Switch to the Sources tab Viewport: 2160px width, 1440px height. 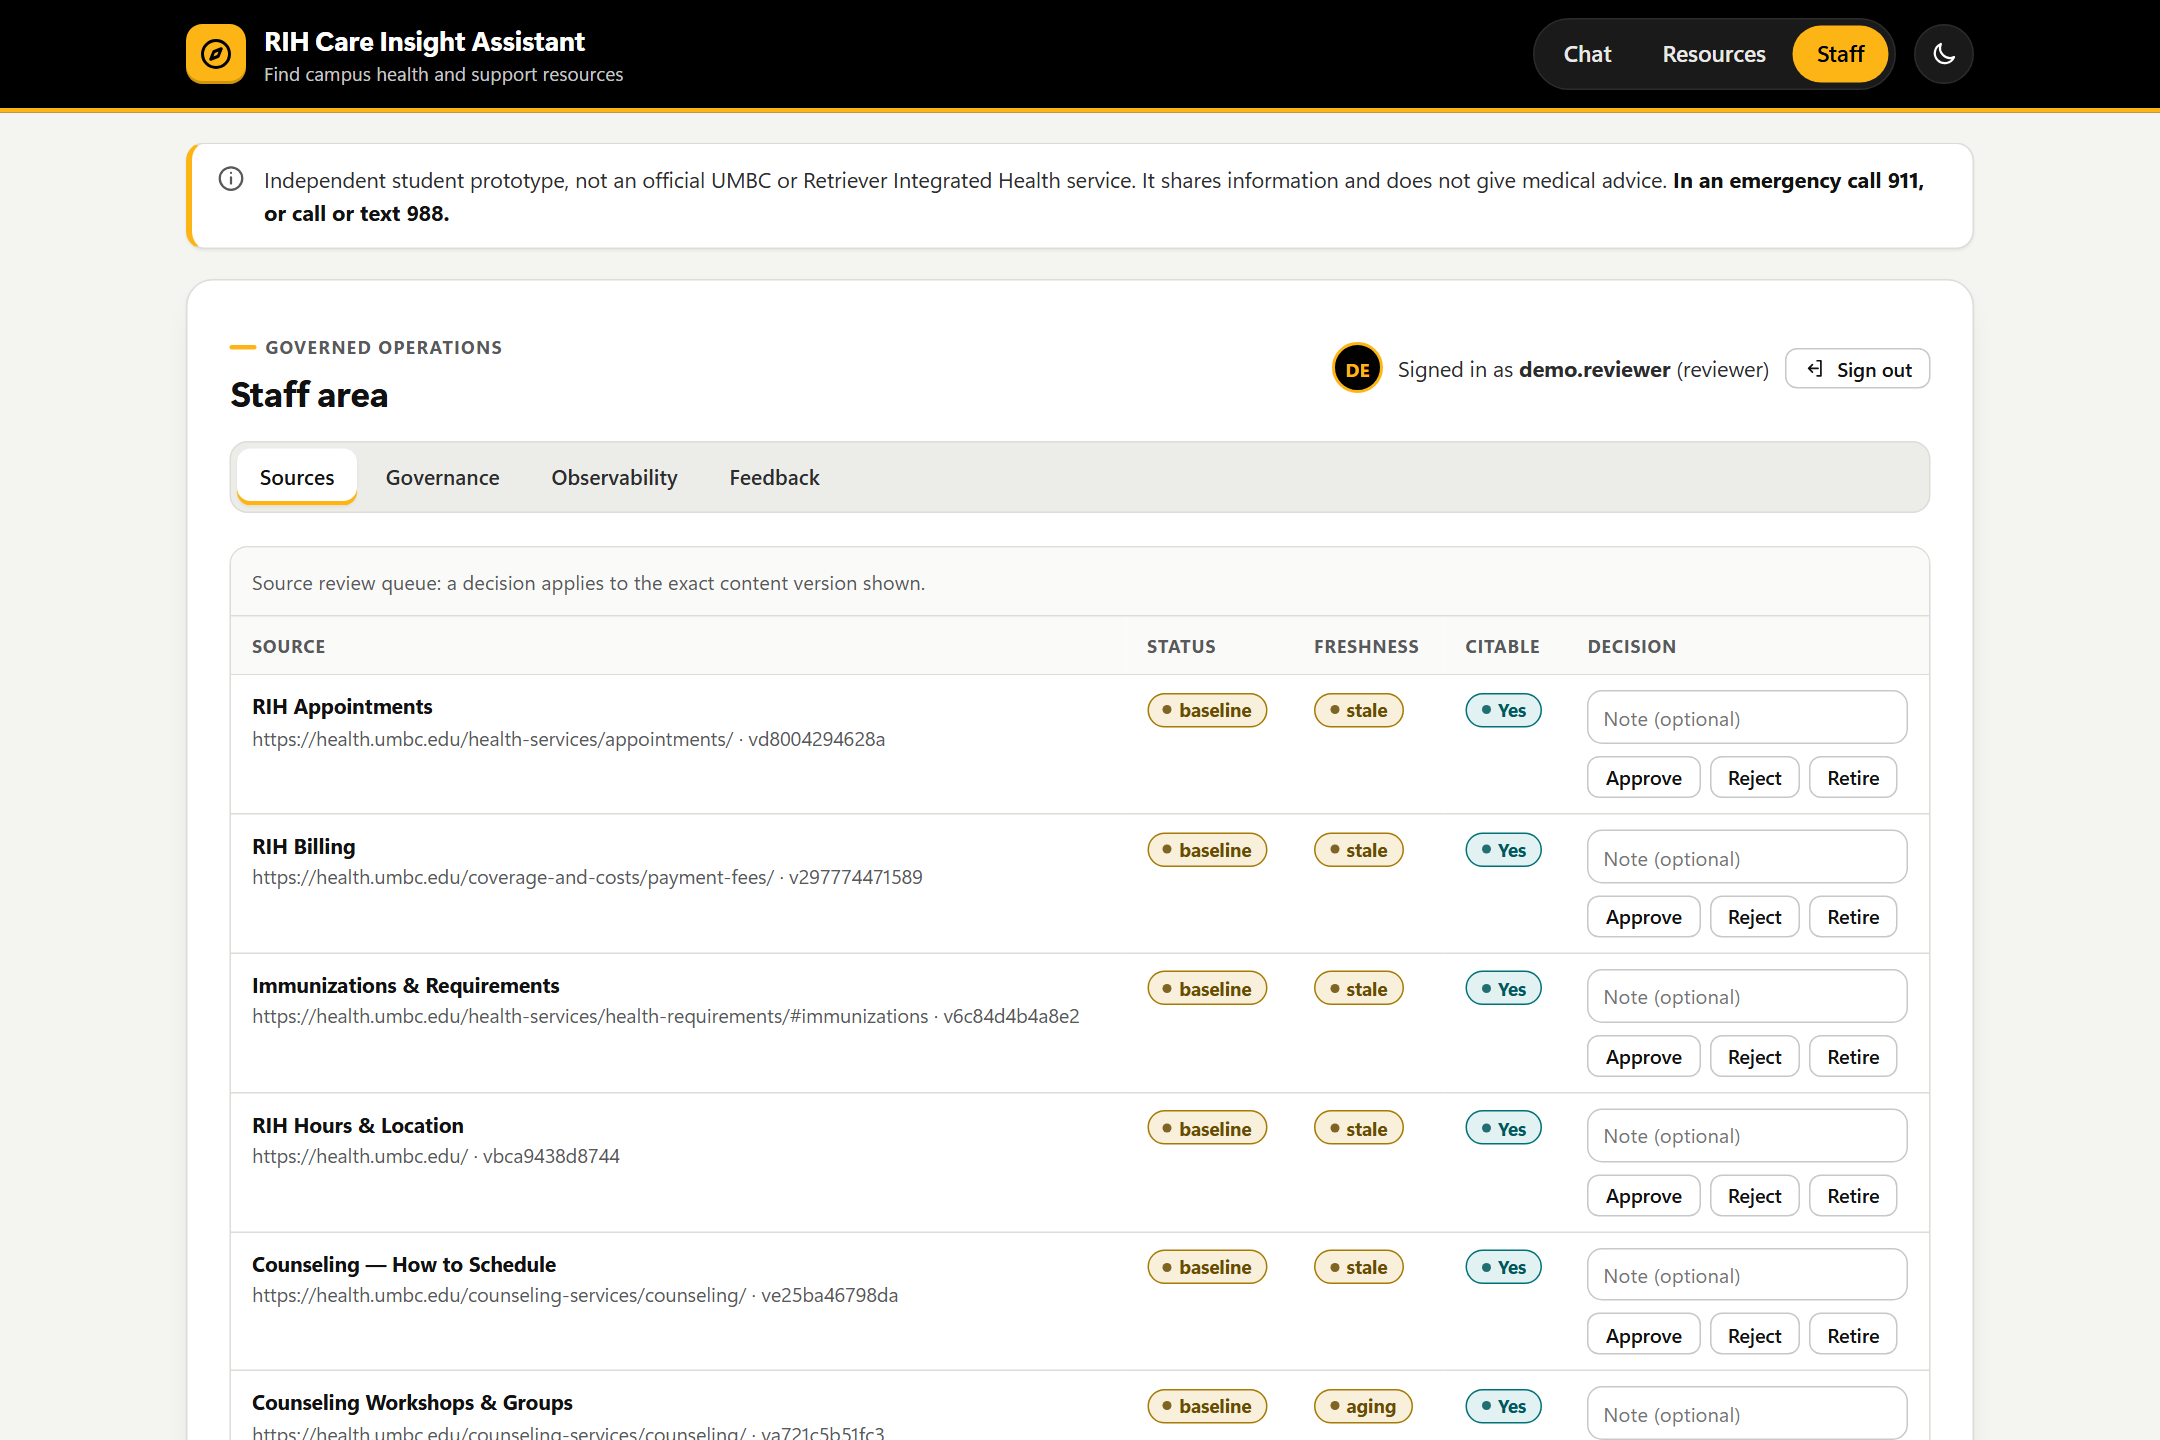point(297,477)
